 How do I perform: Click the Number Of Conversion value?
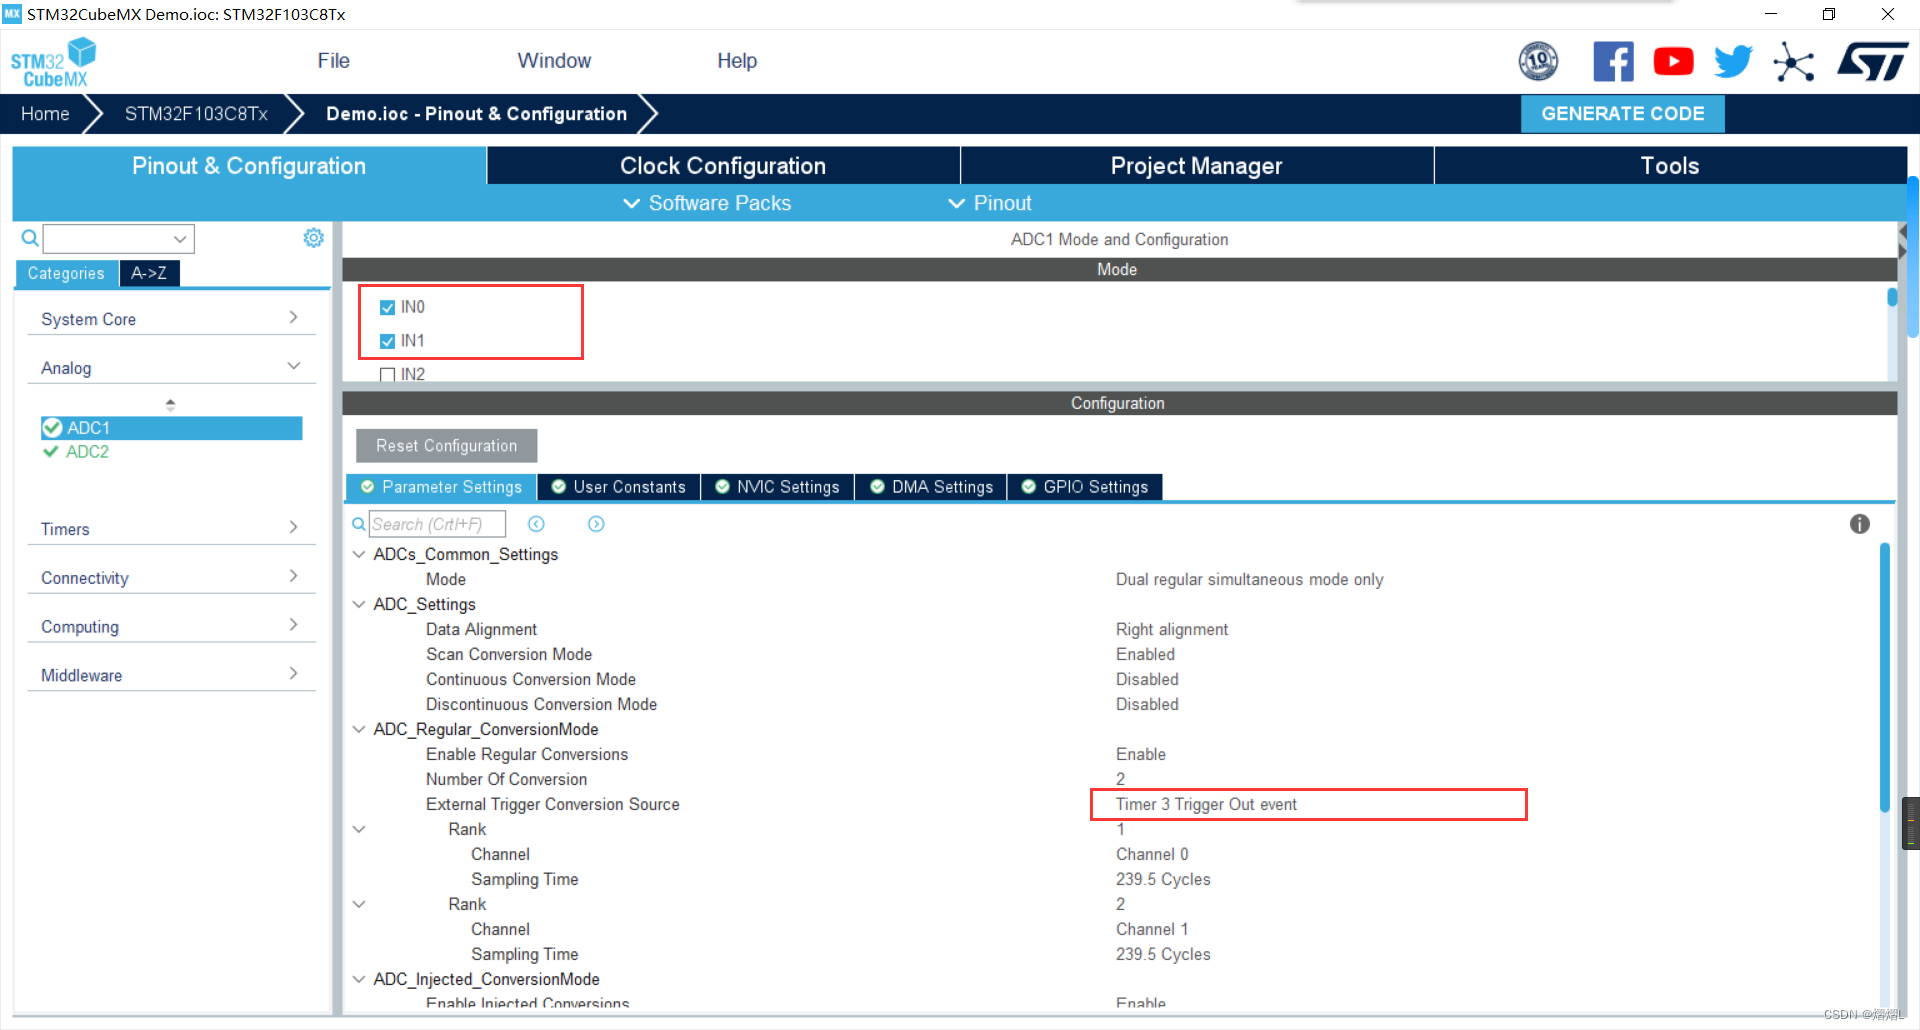pyautogui.click(x=1120, y=779)
